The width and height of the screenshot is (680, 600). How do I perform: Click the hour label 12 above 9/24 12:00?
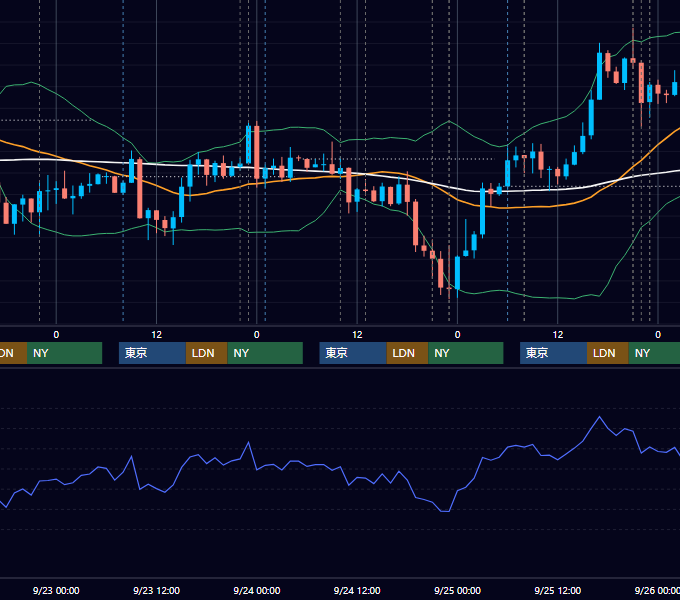(357, 335)
